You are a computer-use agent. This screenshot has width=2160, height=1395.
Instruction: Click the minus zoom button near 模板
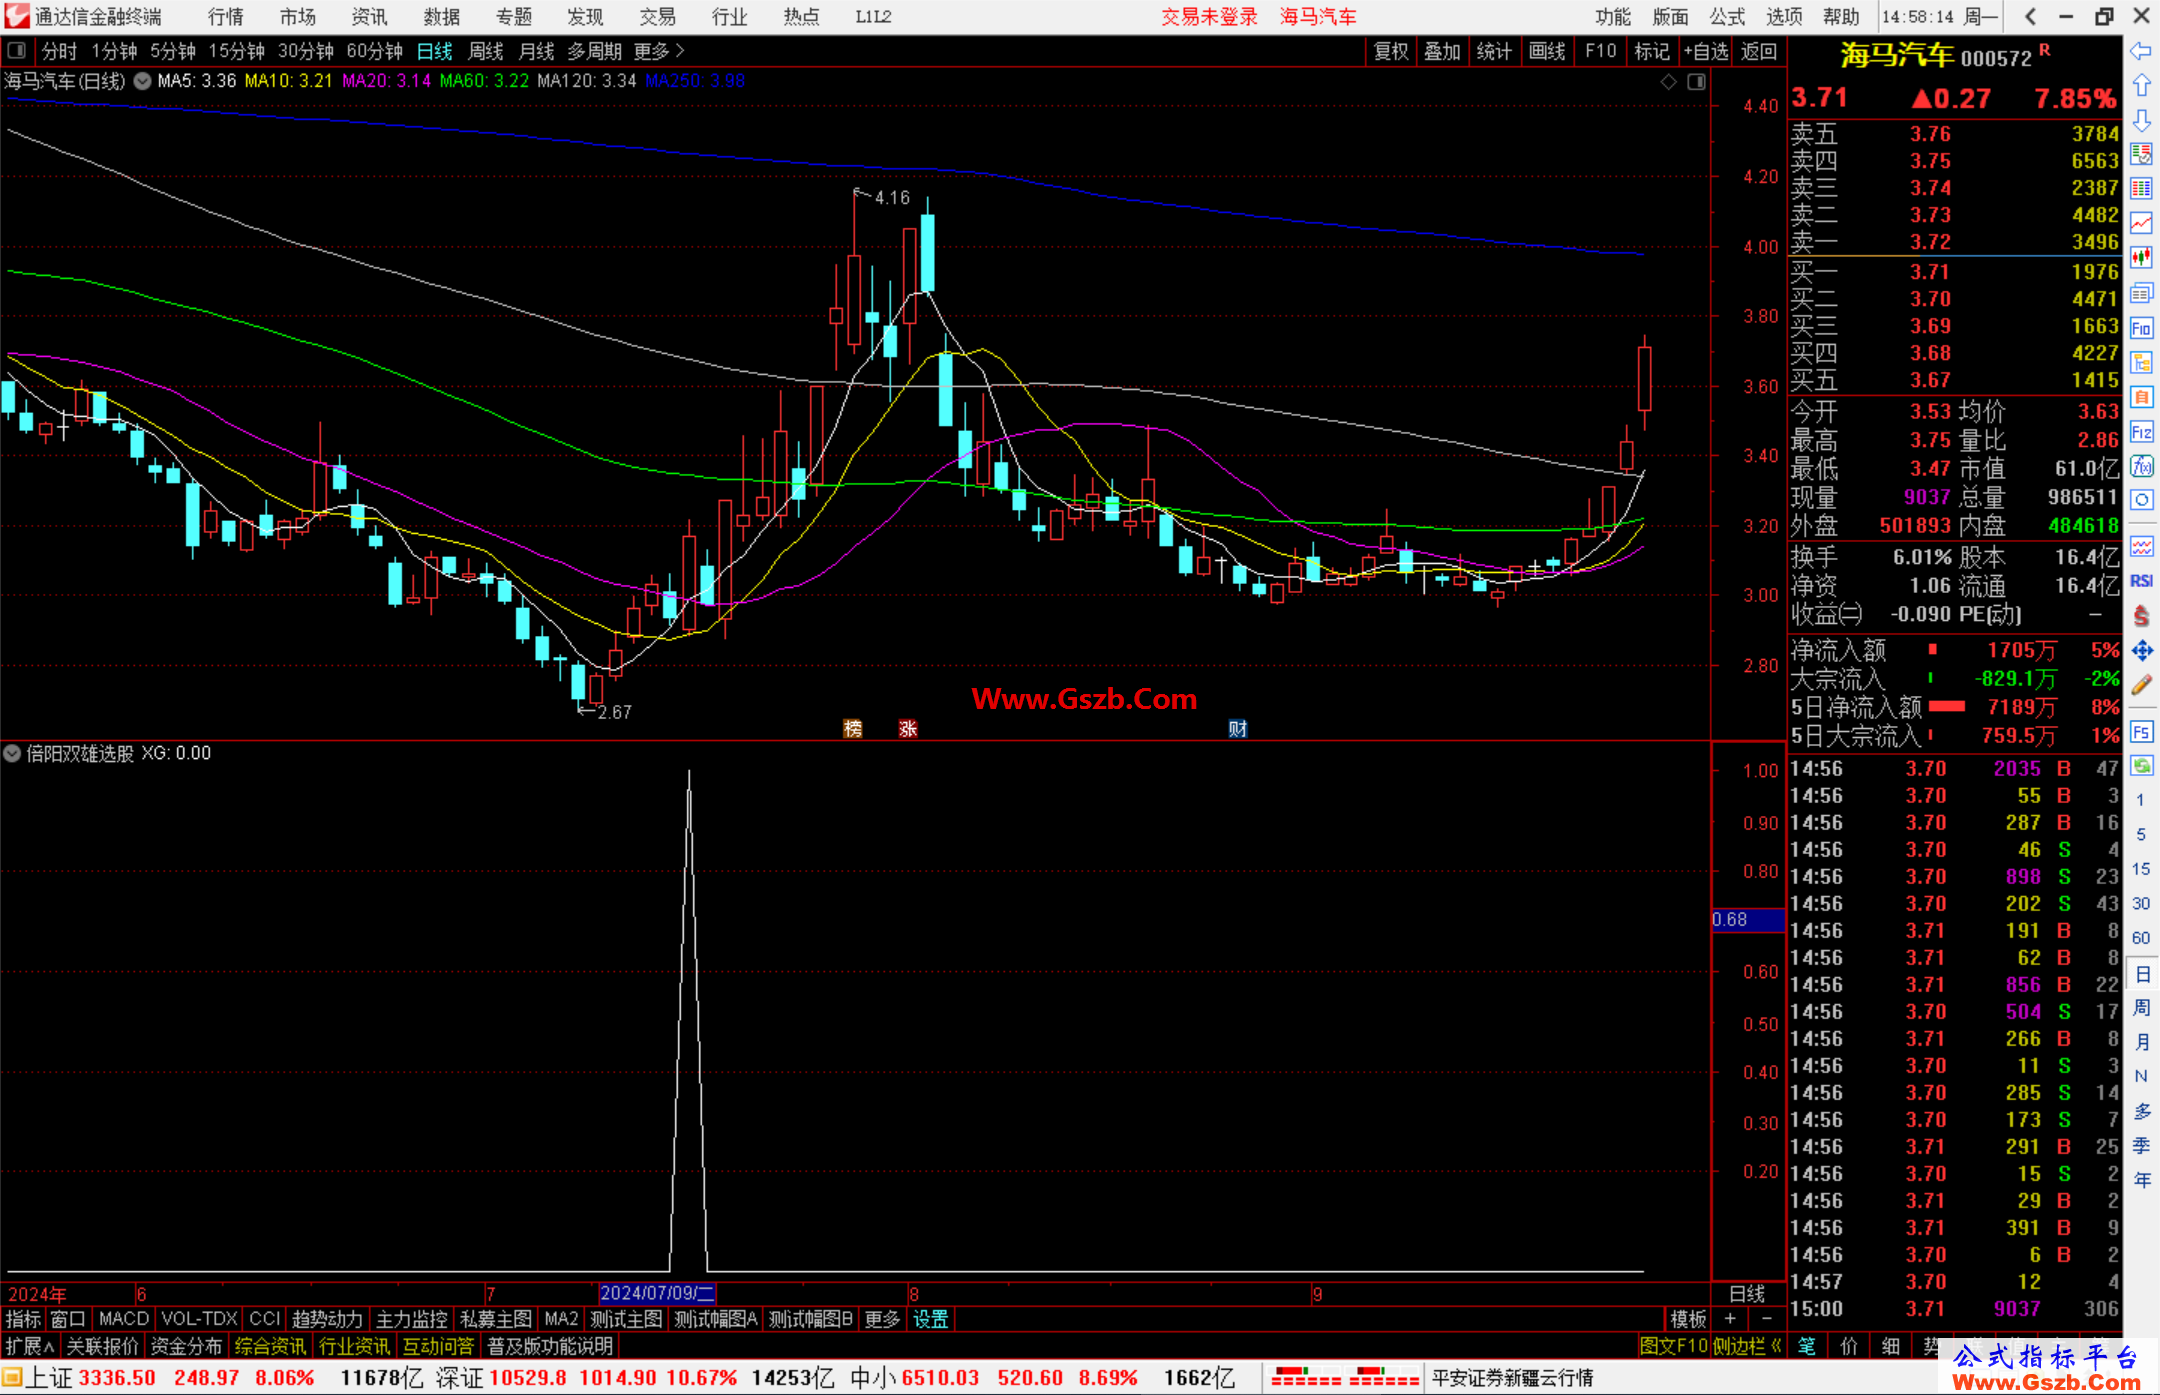[1766, 1319]
